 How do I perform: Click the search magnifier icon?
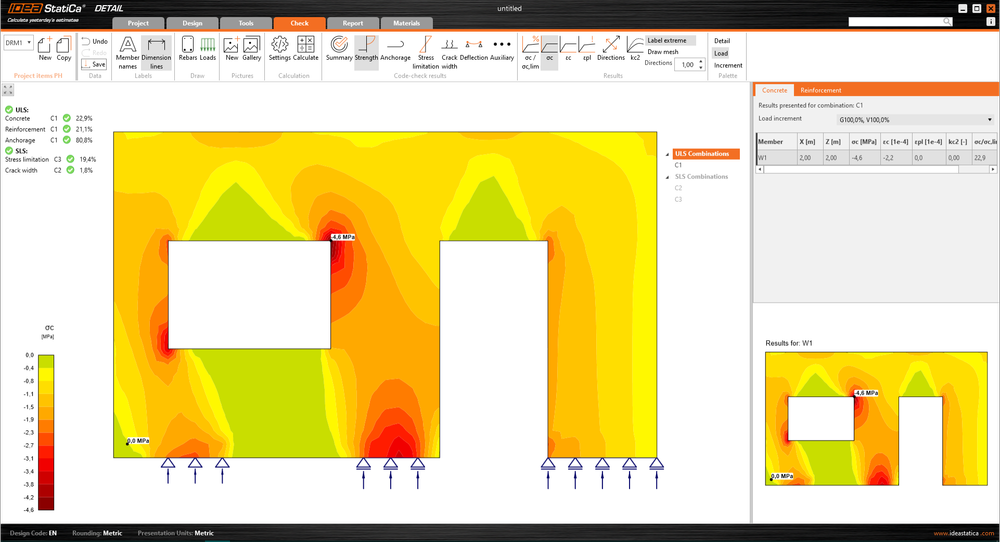947,22
